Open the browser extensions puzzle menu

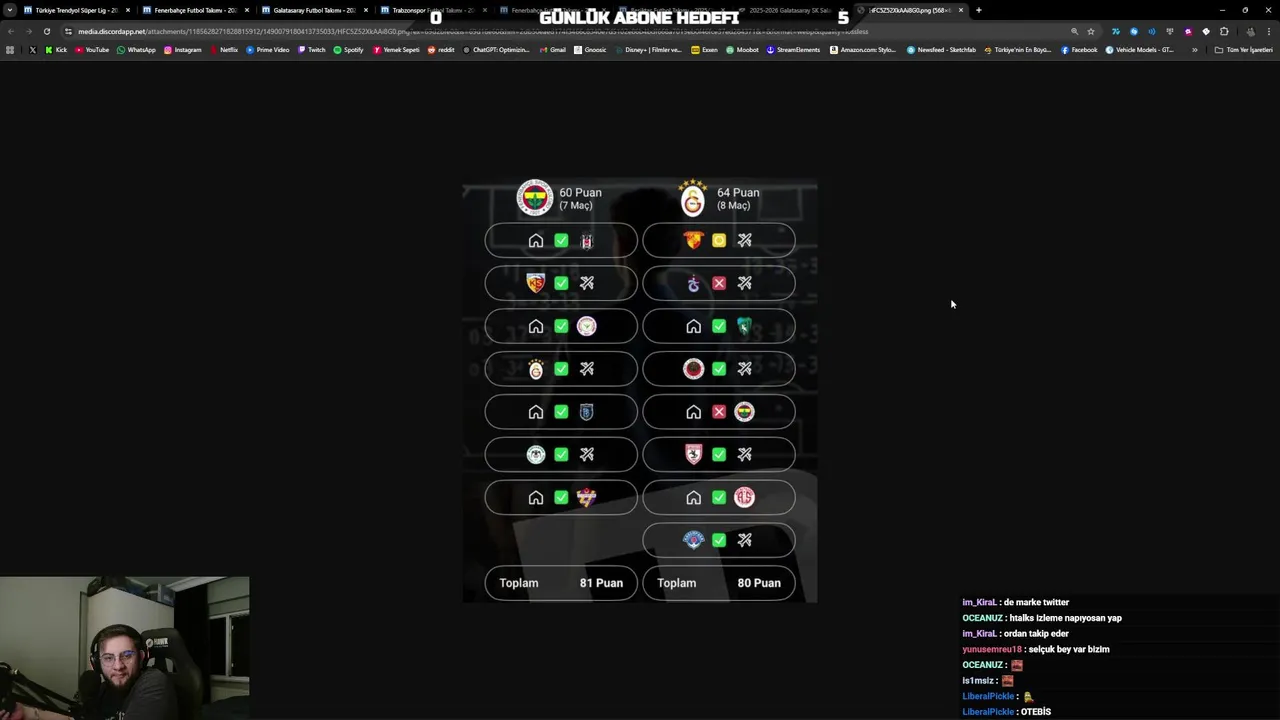(1224, 31)
